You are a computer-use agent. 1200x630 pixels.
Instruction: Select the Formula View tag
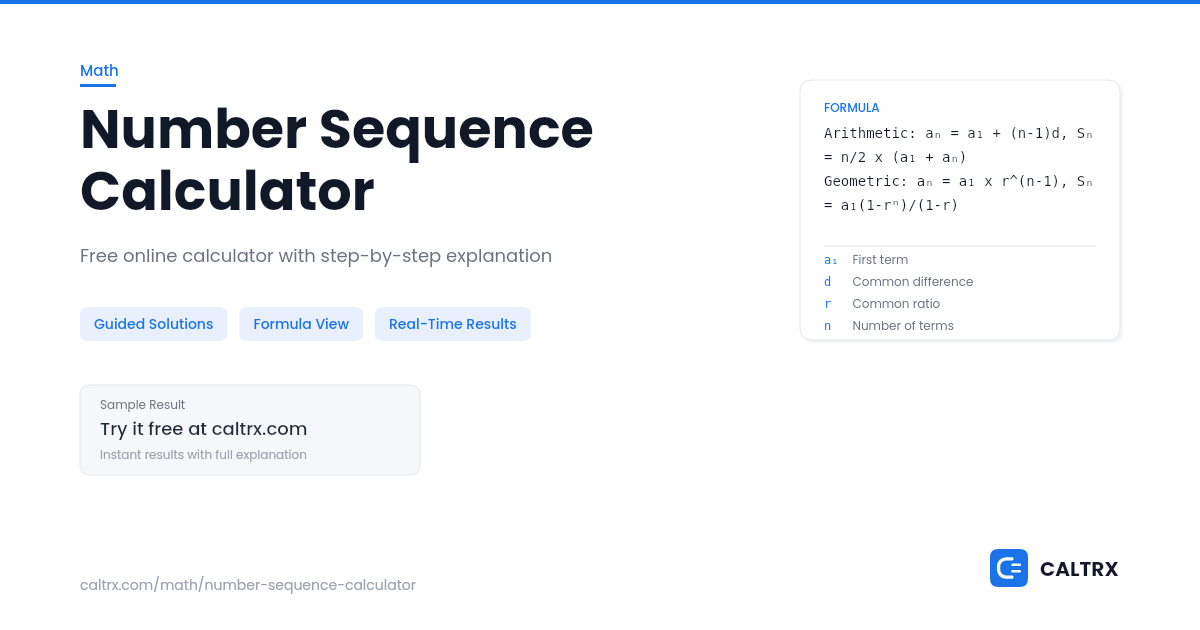(301, 324)
